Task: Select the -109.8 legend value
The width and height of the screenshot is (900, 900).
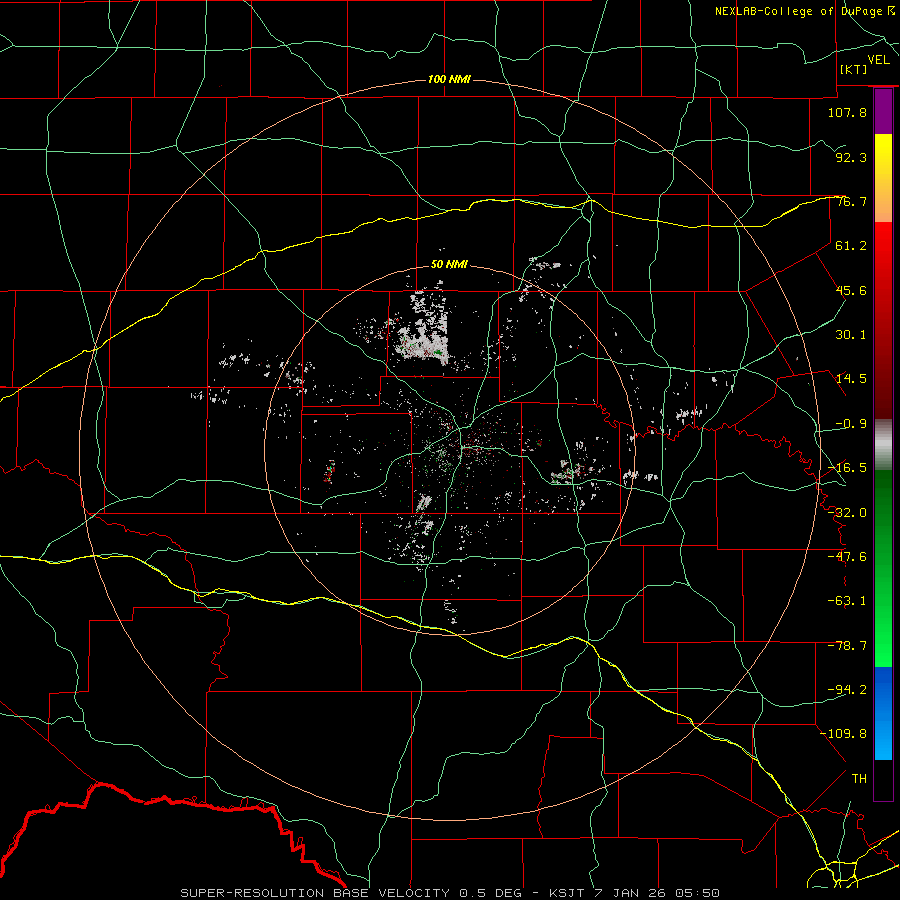Action: coord(844,734)
